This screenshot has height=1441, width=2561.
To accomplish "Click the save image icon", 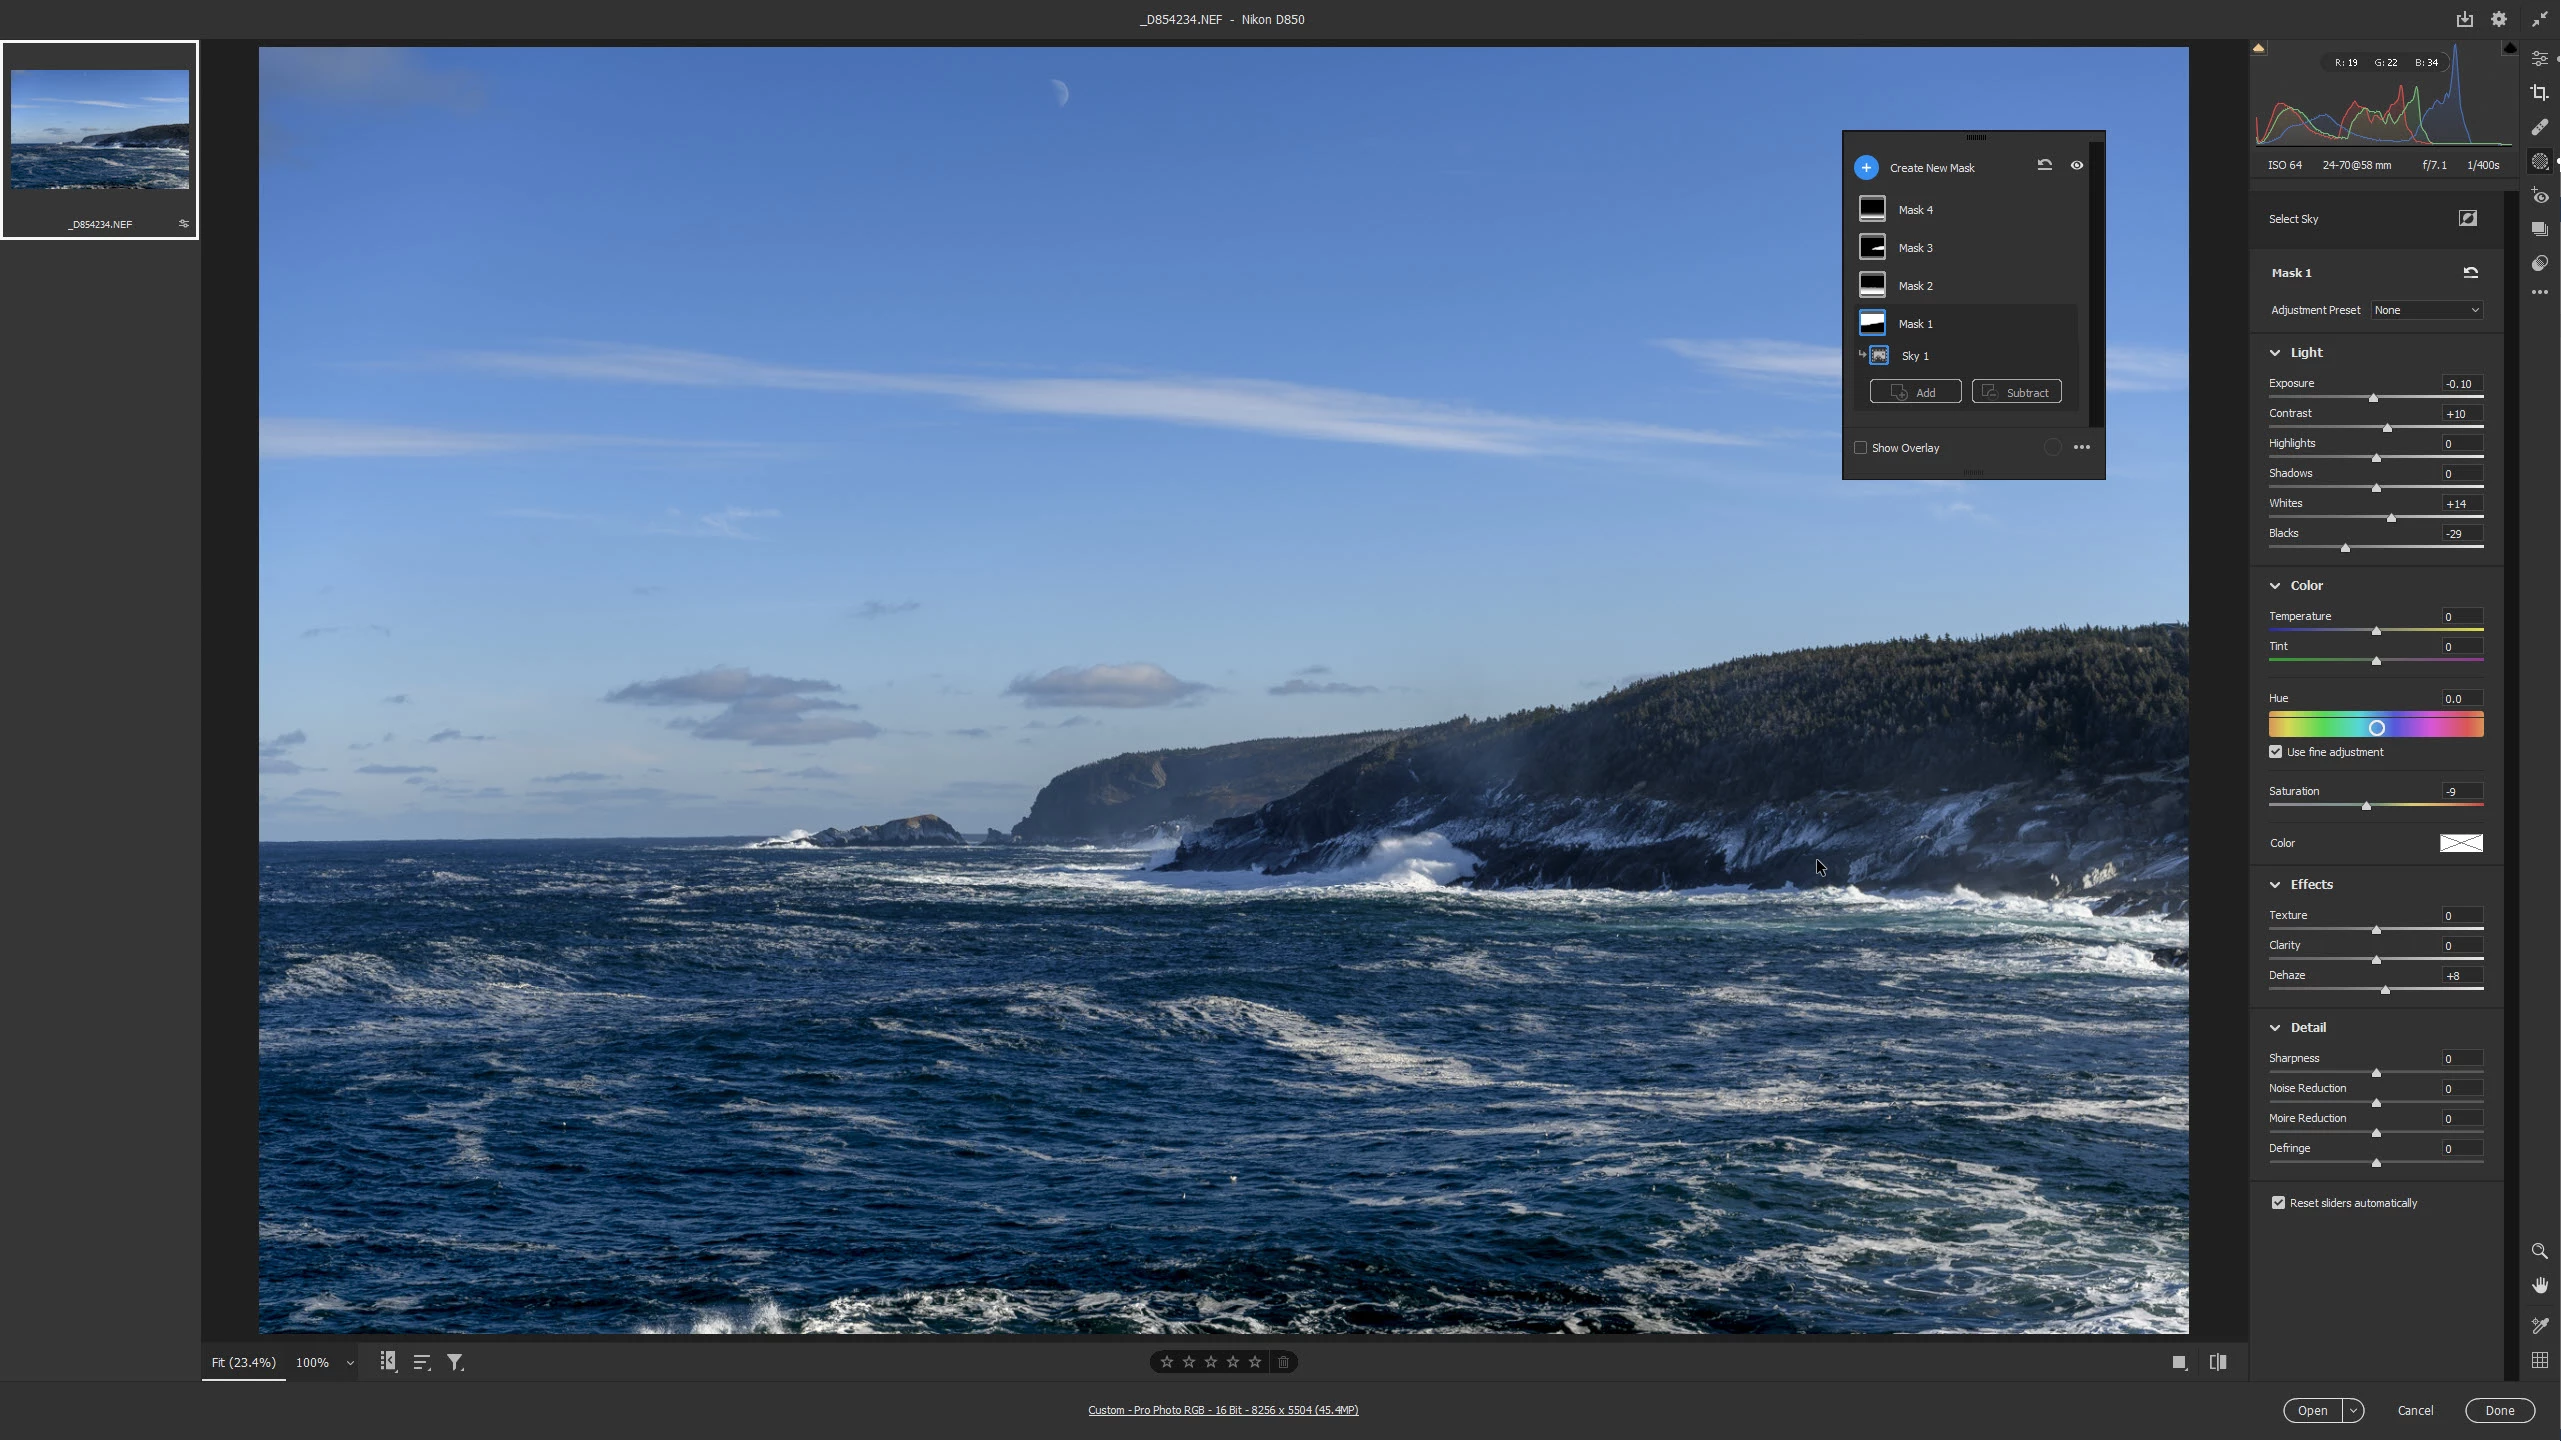I will click(x=2464, y=19).
